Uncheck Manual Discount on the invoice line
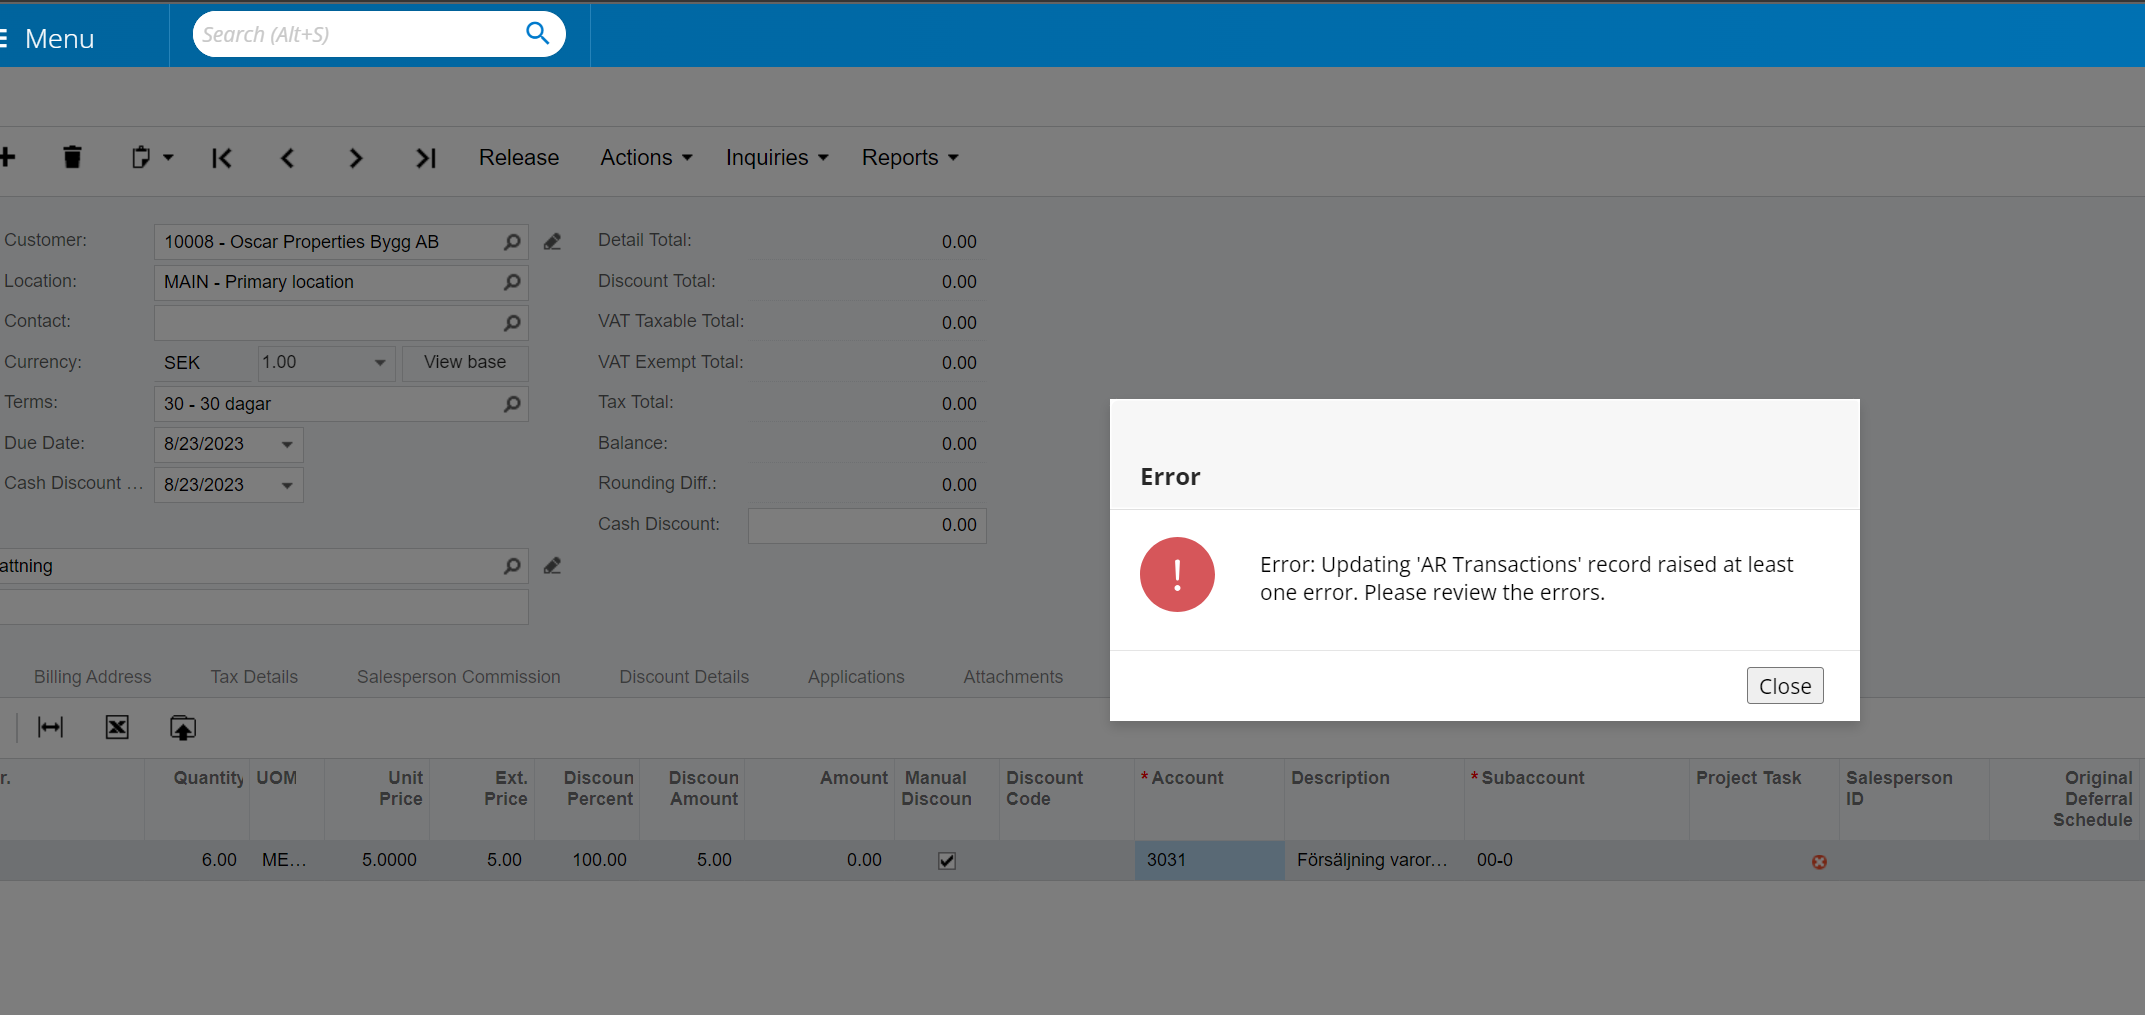The height and width of the screenshot is (1015, 2145). coord(946,860)
